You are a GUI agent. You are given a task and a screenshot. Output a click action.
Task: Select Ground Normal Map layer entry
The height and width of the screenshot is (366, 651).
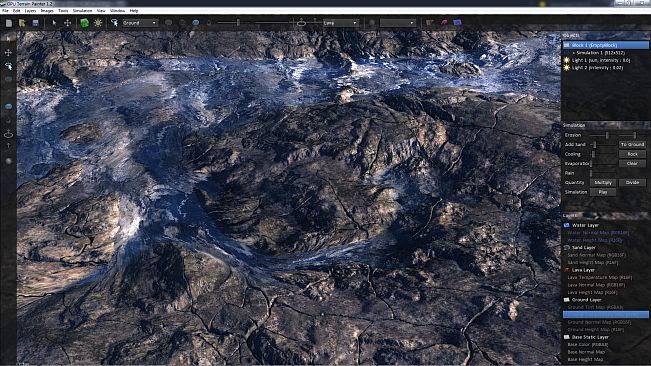599,322
